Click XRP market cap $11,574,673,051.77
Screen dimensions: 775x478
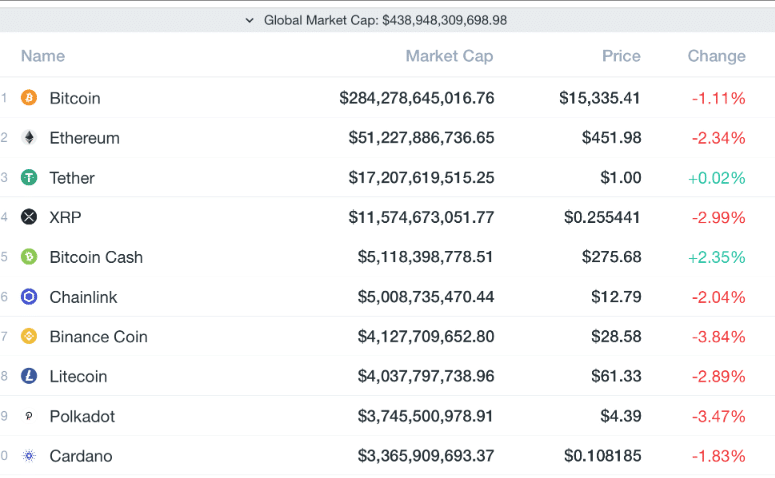pyautogui.click(x=421, y=217)
